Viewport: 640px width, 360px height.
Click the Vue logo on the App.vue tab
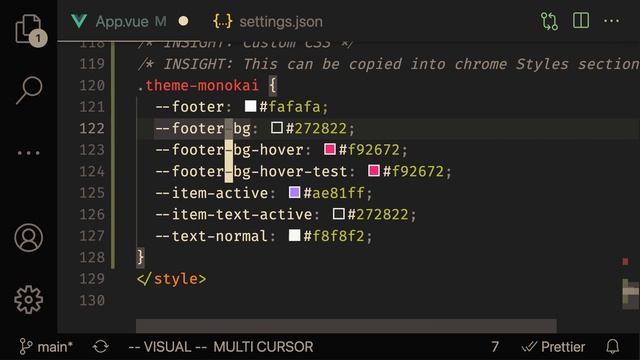click(78, 21)
